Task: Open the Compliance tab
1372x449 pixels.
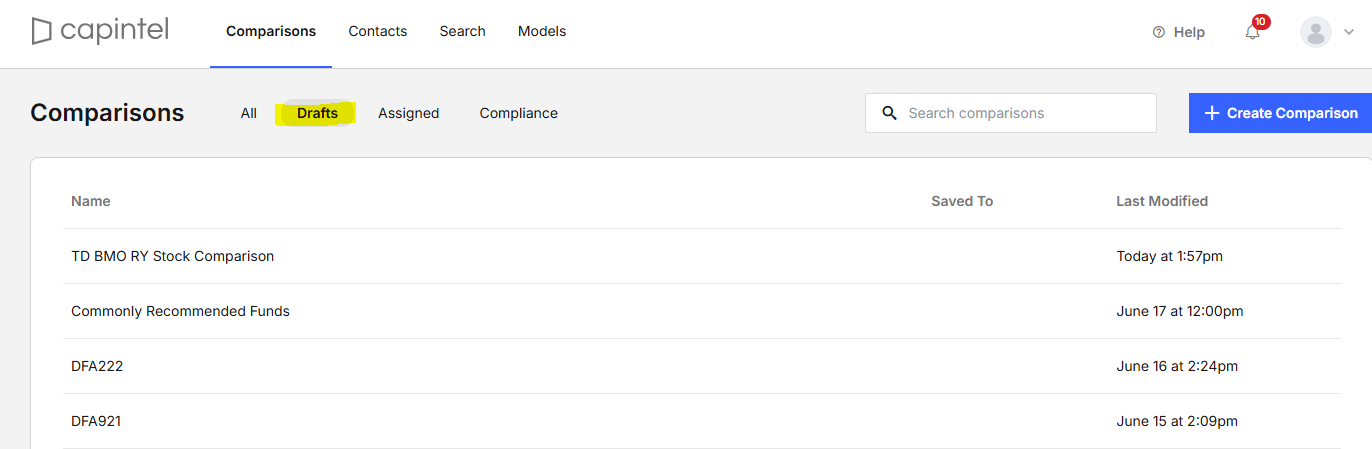Action: point(518,113)
